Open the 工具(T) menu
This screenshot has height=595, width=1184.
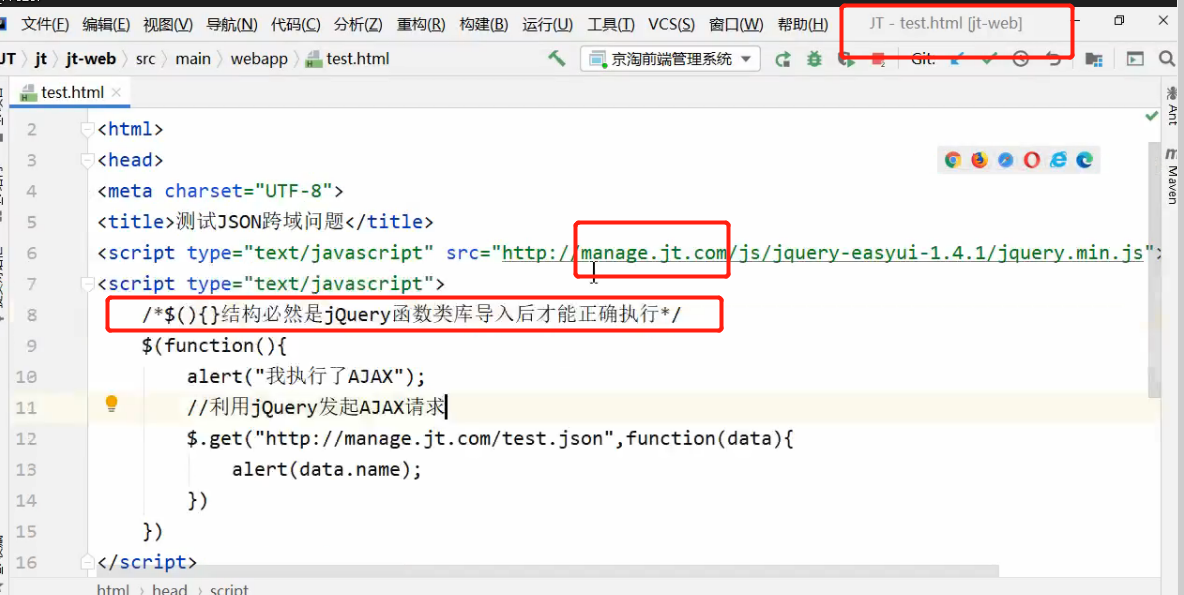tap(611, 25)
